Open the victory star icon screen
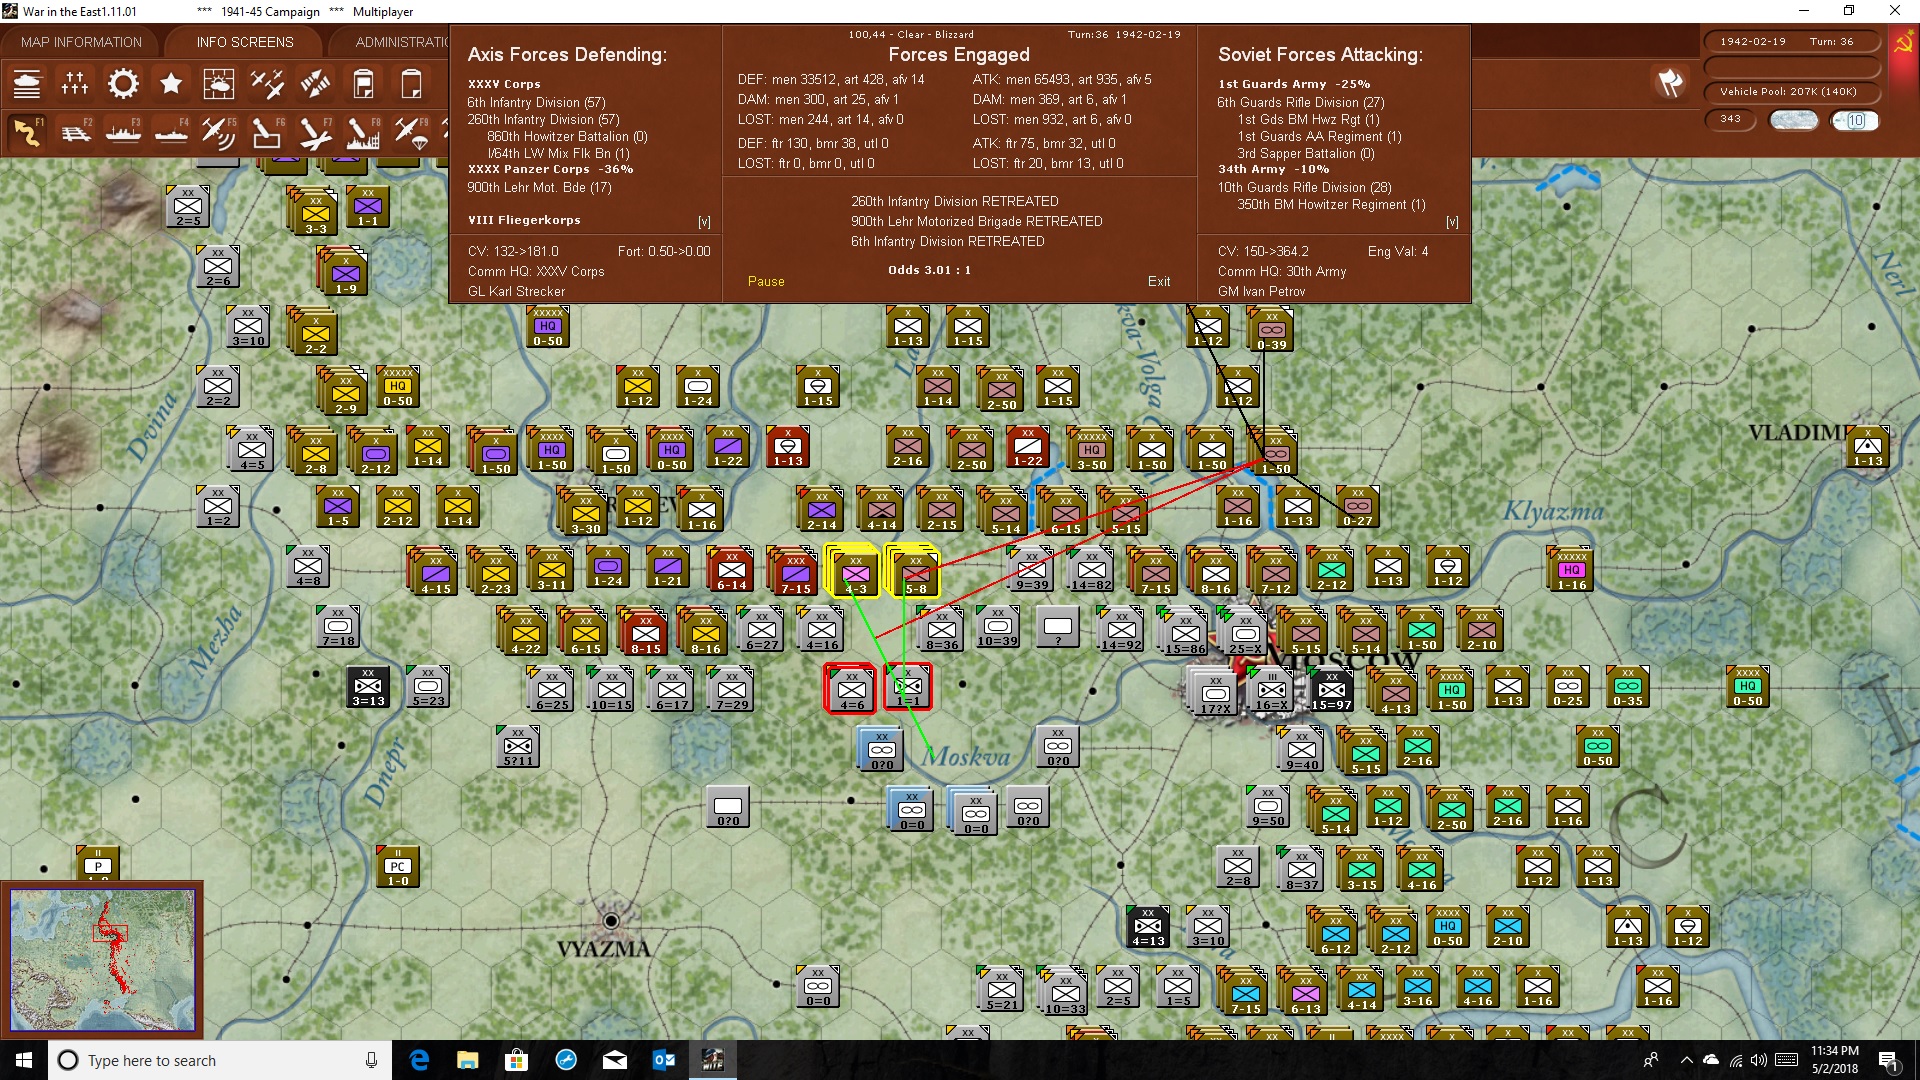 (x=171, y=84)
